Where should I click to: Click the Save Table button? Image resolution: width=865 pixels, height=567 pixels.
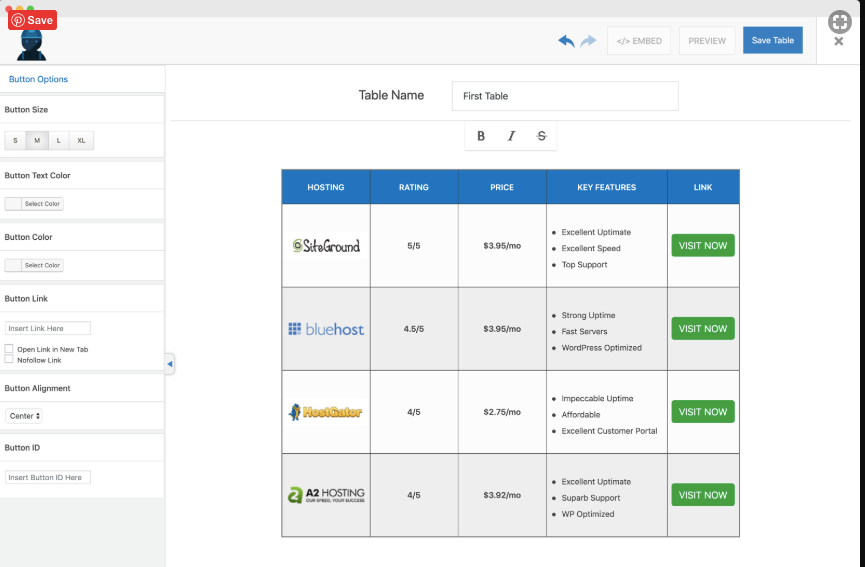772,40
